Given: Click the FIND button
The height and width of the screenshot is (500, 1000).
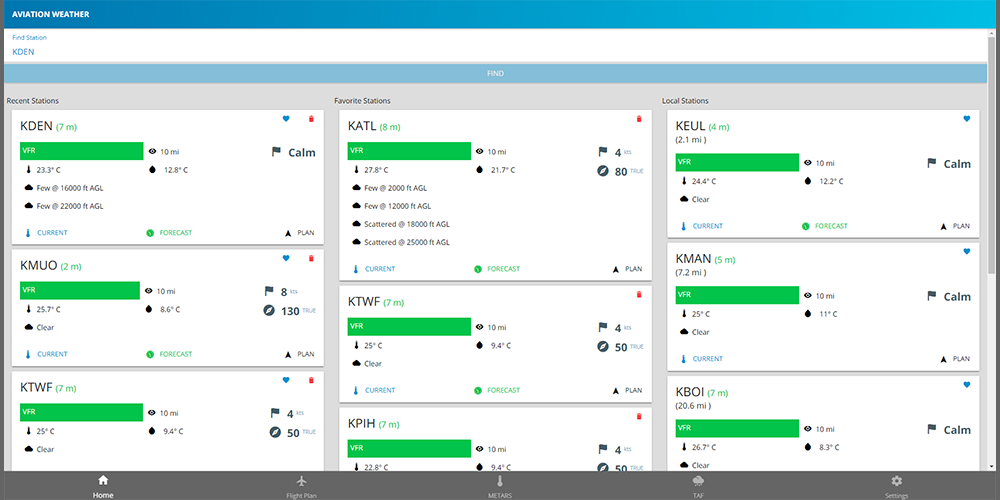Looking at the screenshot, I should [496, 74].
